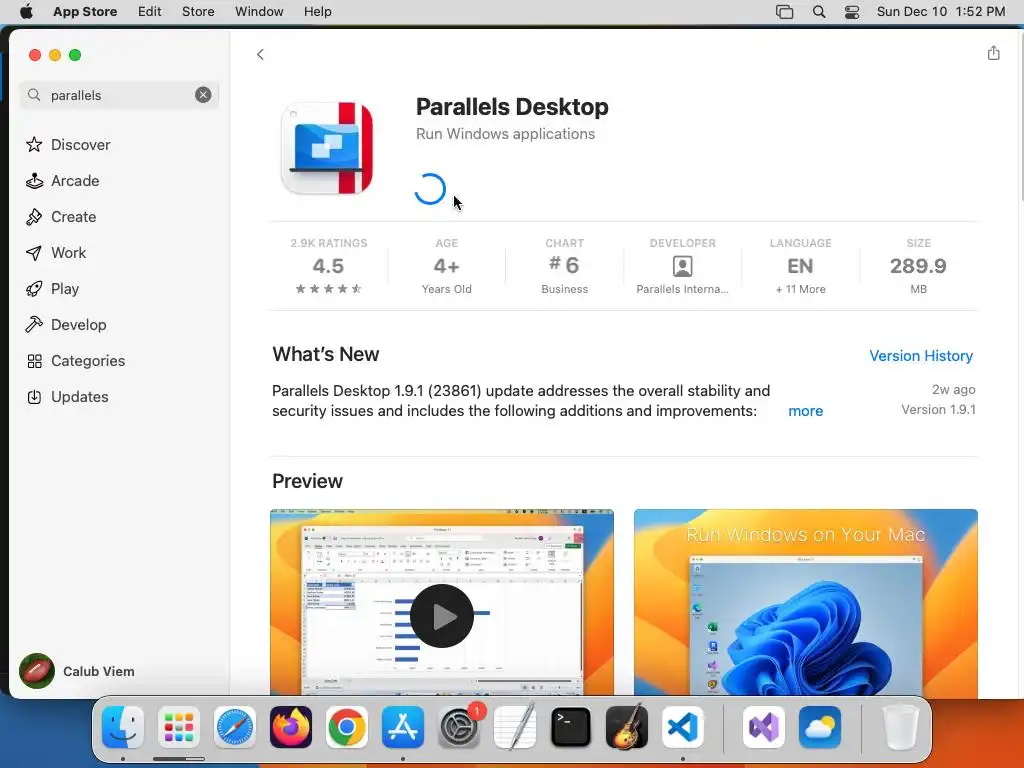
Task: Launch Firefox from the Dock
Action: pos(291,727)
